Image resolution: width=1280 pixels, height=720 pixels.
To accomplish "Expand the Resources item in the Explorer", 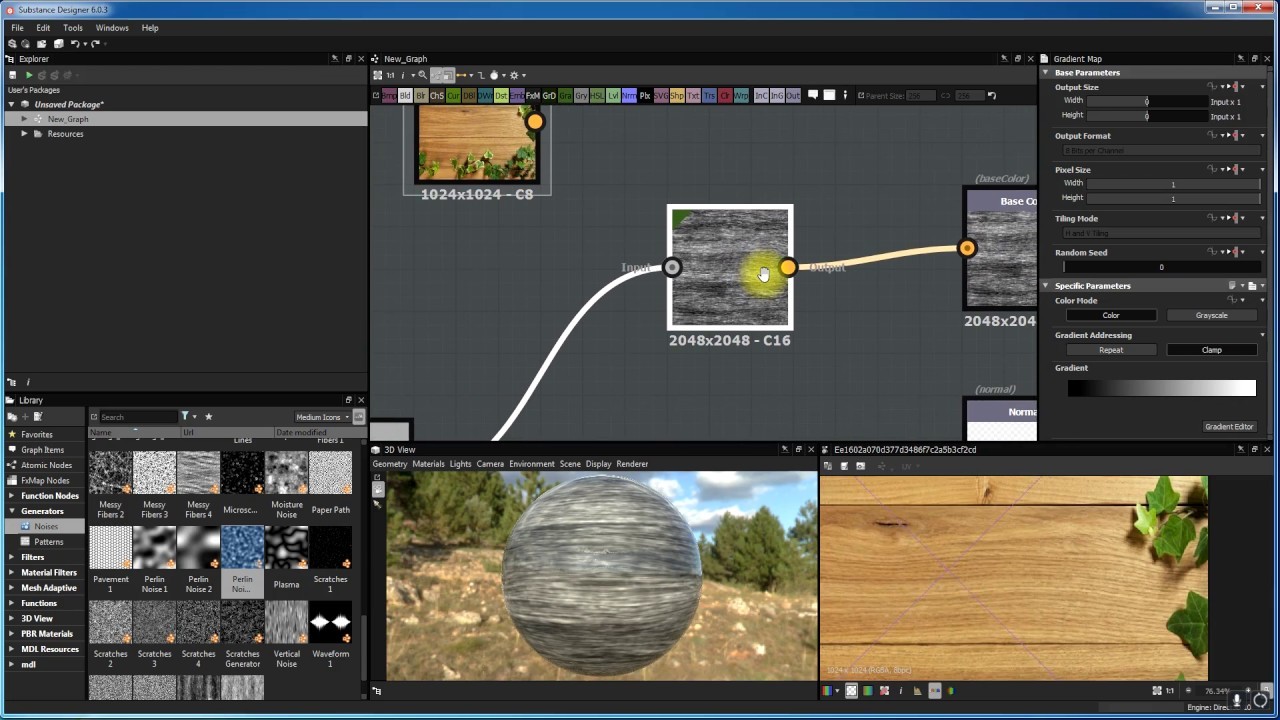I will [x=24, y=133].
